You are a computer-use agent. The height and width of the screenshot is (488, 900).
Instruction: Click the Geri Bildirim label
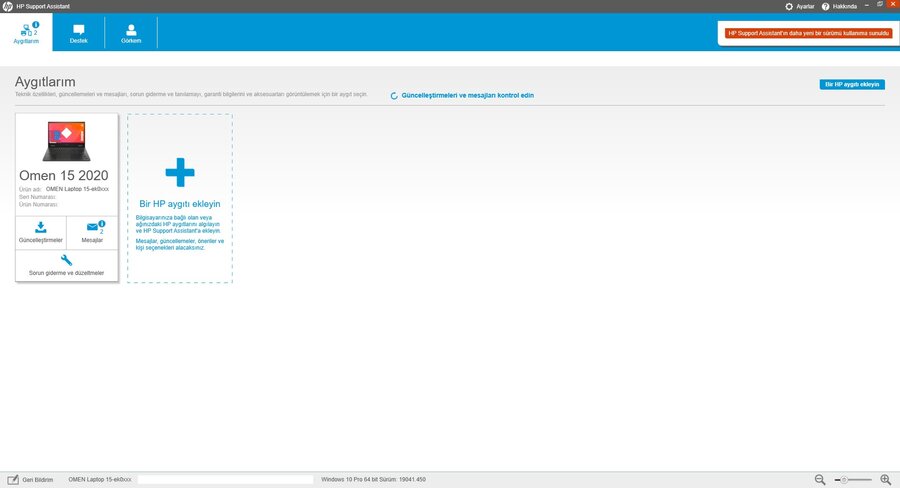[x=38, y=480]
